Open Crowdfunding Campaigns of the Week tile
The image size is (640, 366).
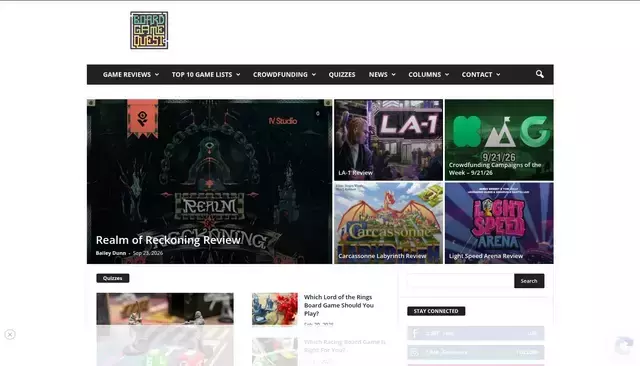(x=499, y=140)
